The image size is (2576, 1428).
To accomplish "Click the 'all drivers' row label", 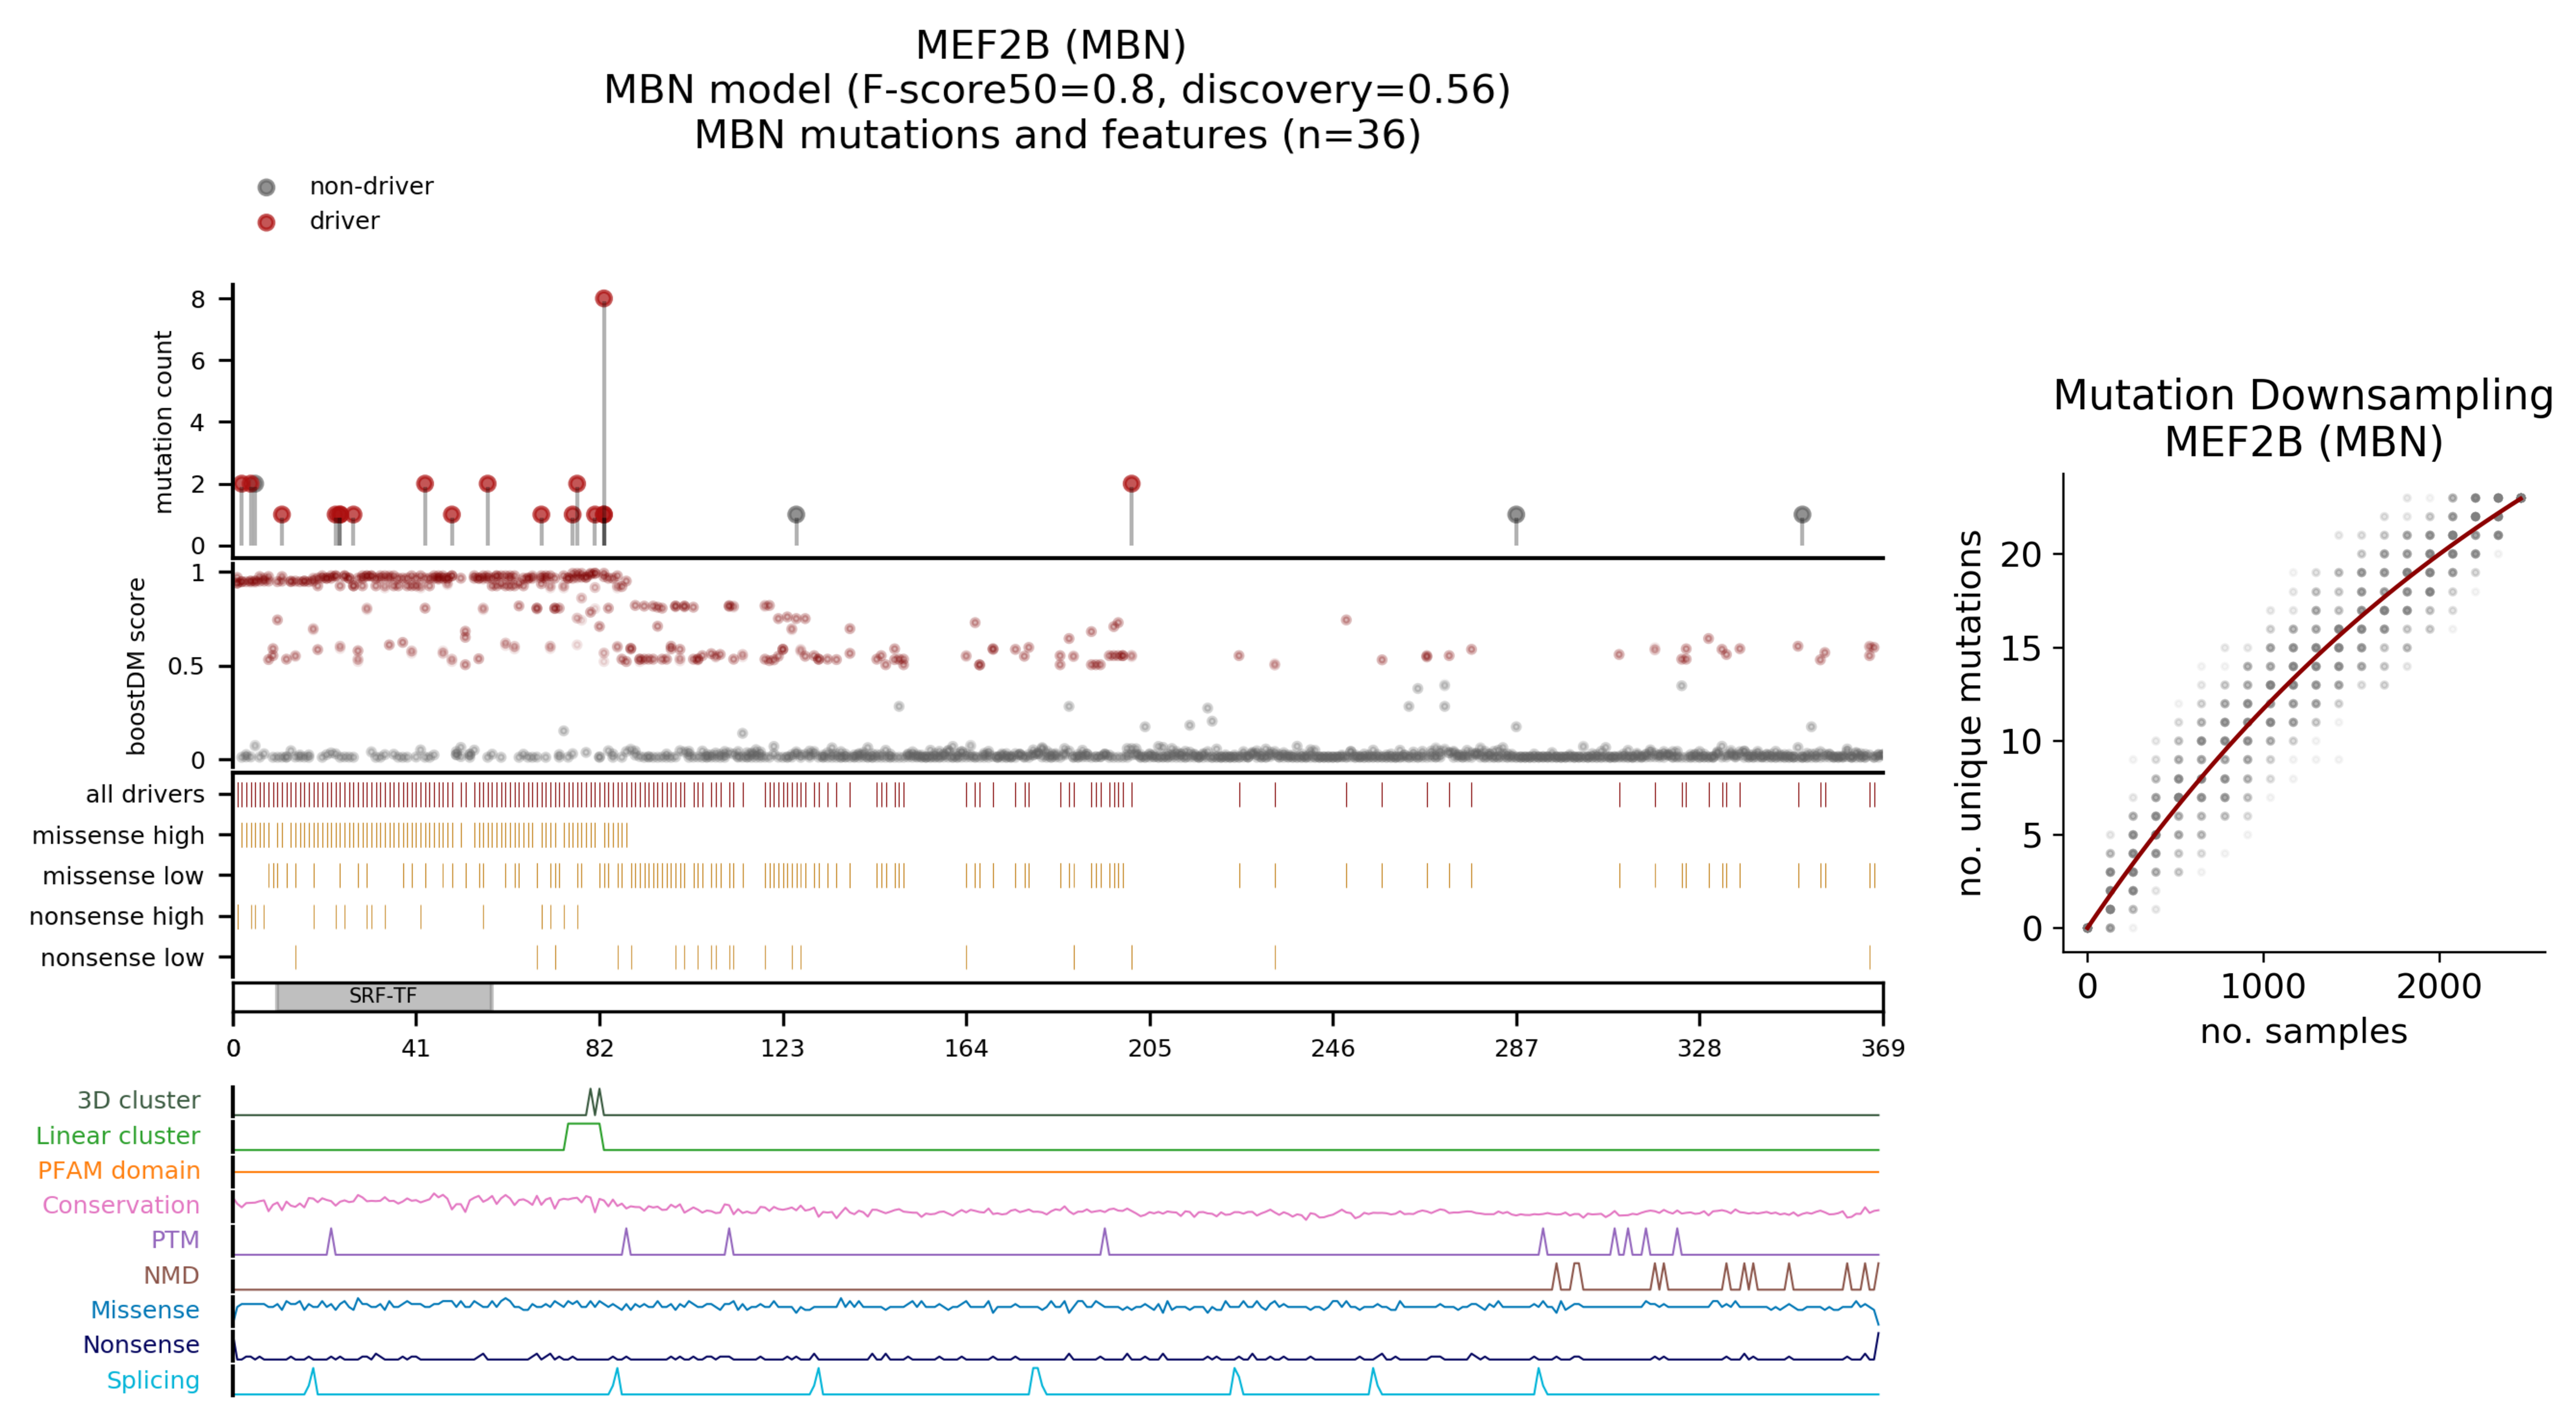I will [x=145, y=794].
